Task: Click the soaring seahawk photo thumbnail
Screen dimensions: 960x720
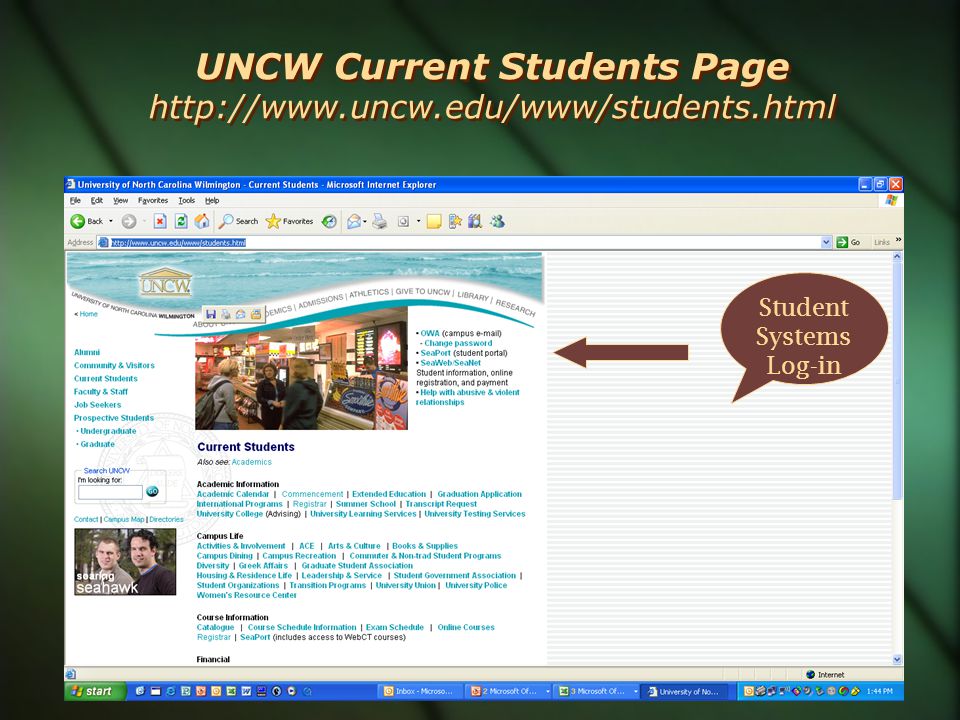Action: tap(125, 561)
